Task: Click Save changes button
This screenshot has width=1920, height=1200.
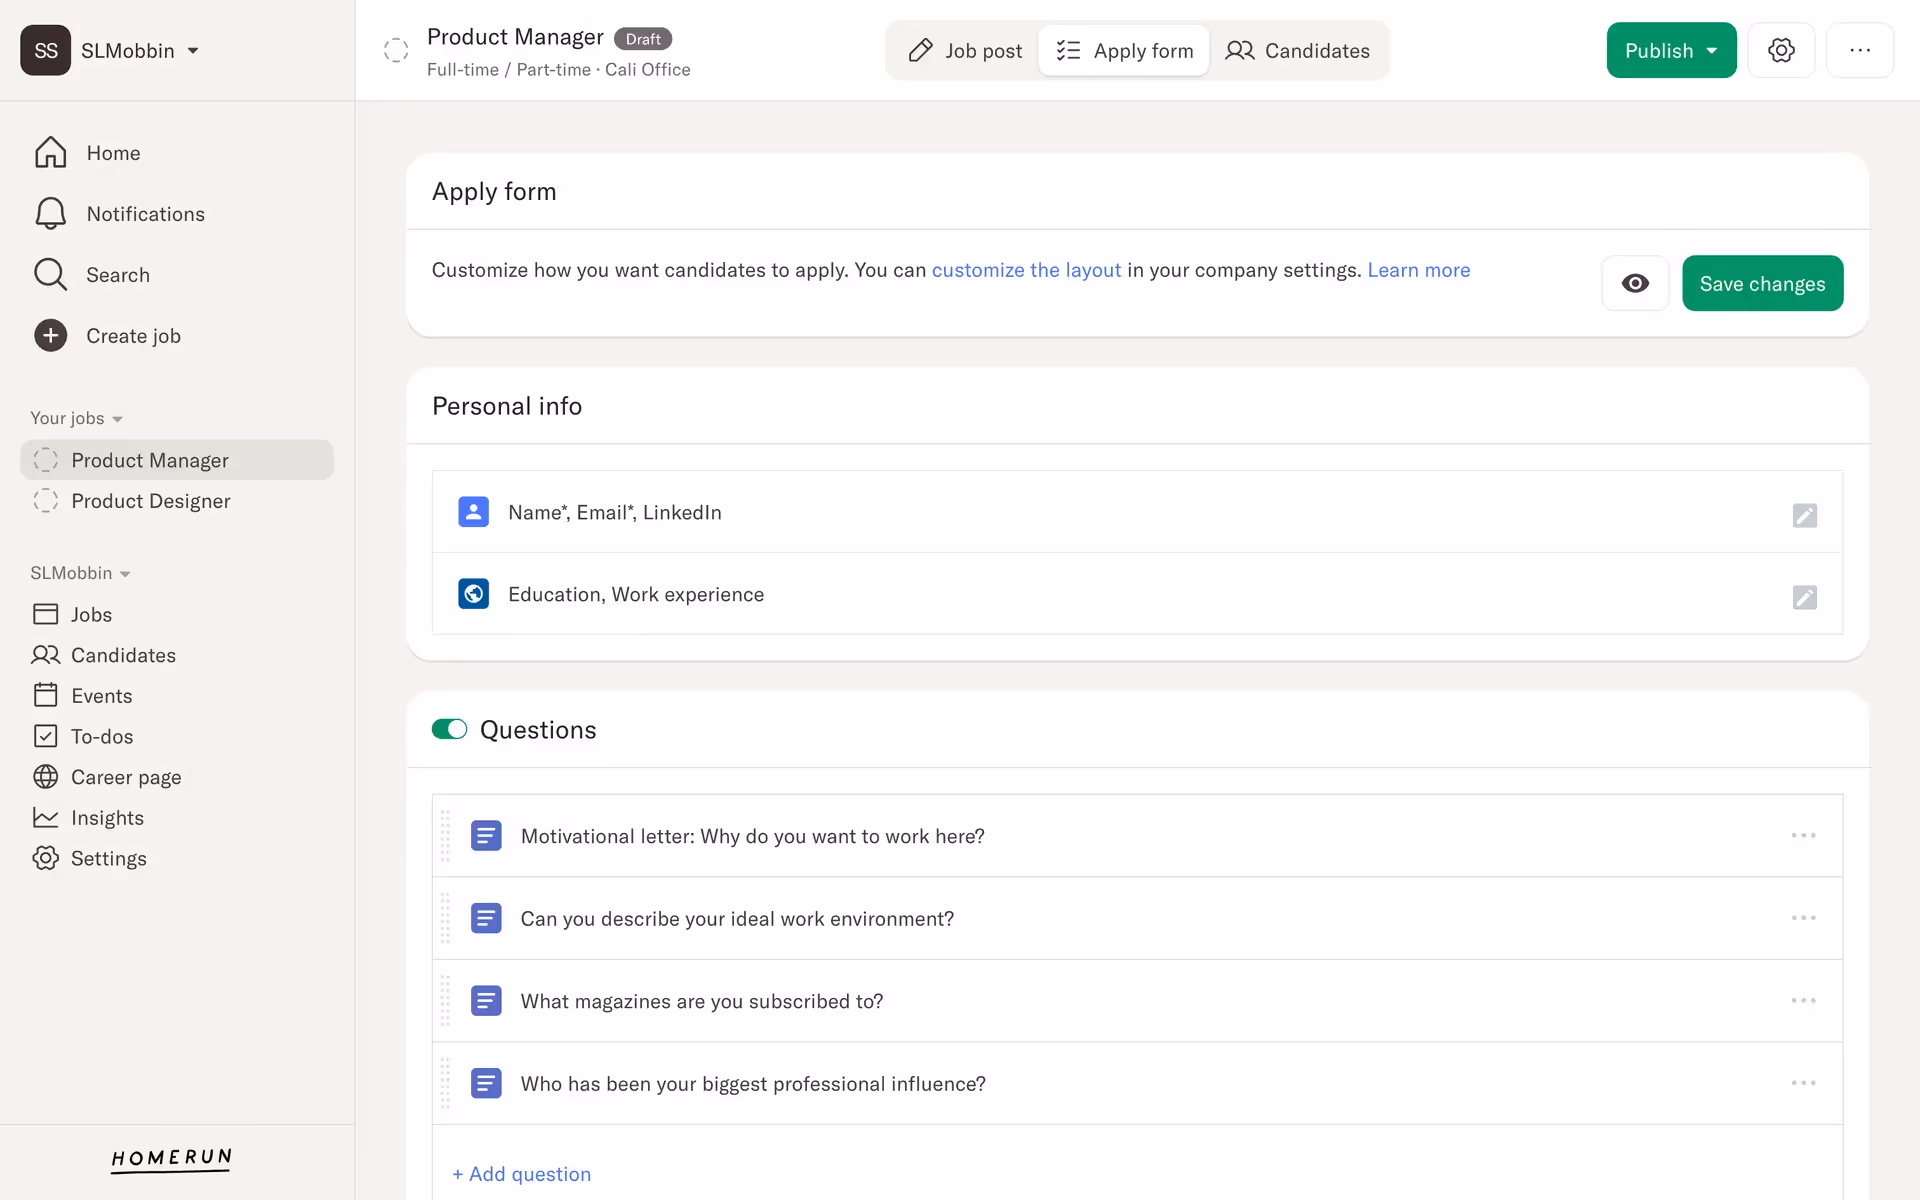Action: [x=1762, y=283]
